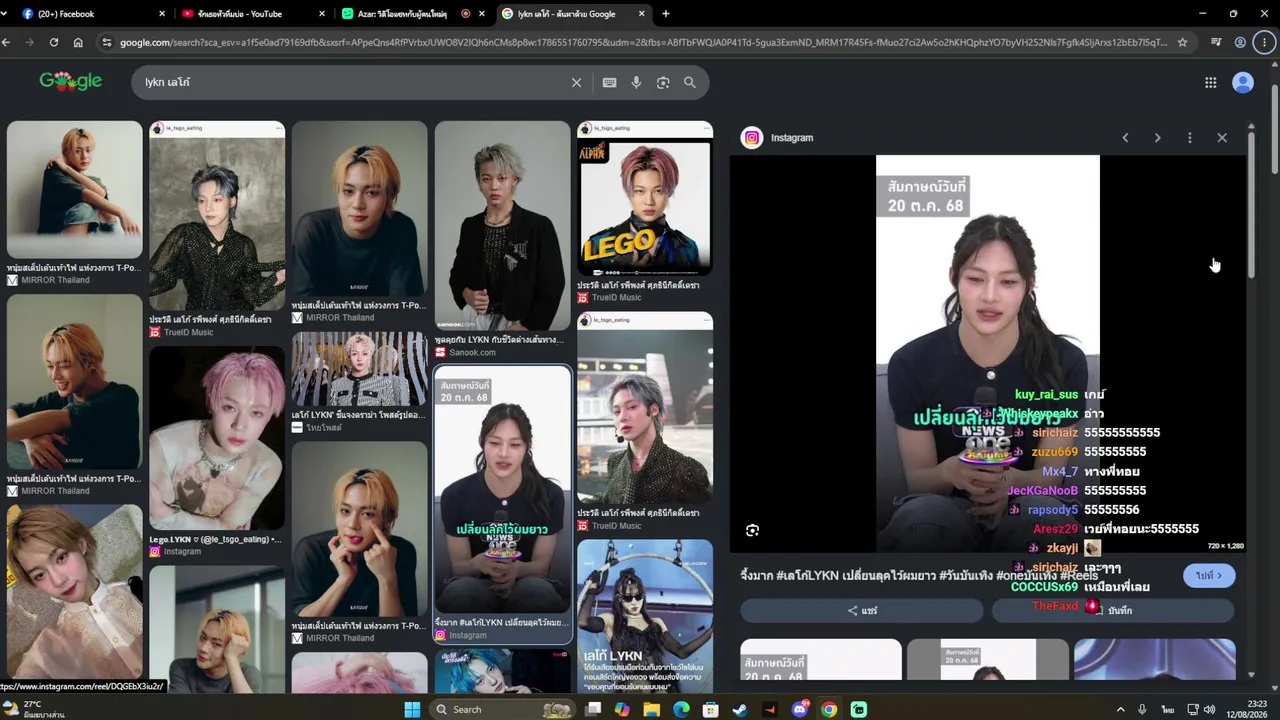Open the Sanook.com black blazer thumbnail
Viewport: 1280px width, 720px height.
coord(502,225)
